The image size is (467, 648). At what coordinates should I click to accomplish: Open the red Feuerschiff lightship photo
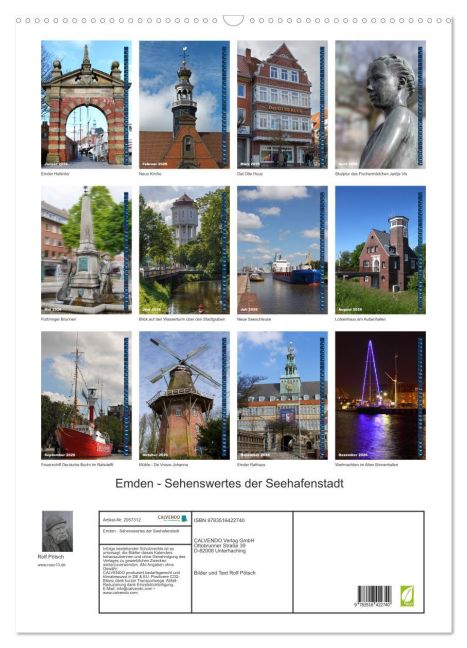pos(86,395)
